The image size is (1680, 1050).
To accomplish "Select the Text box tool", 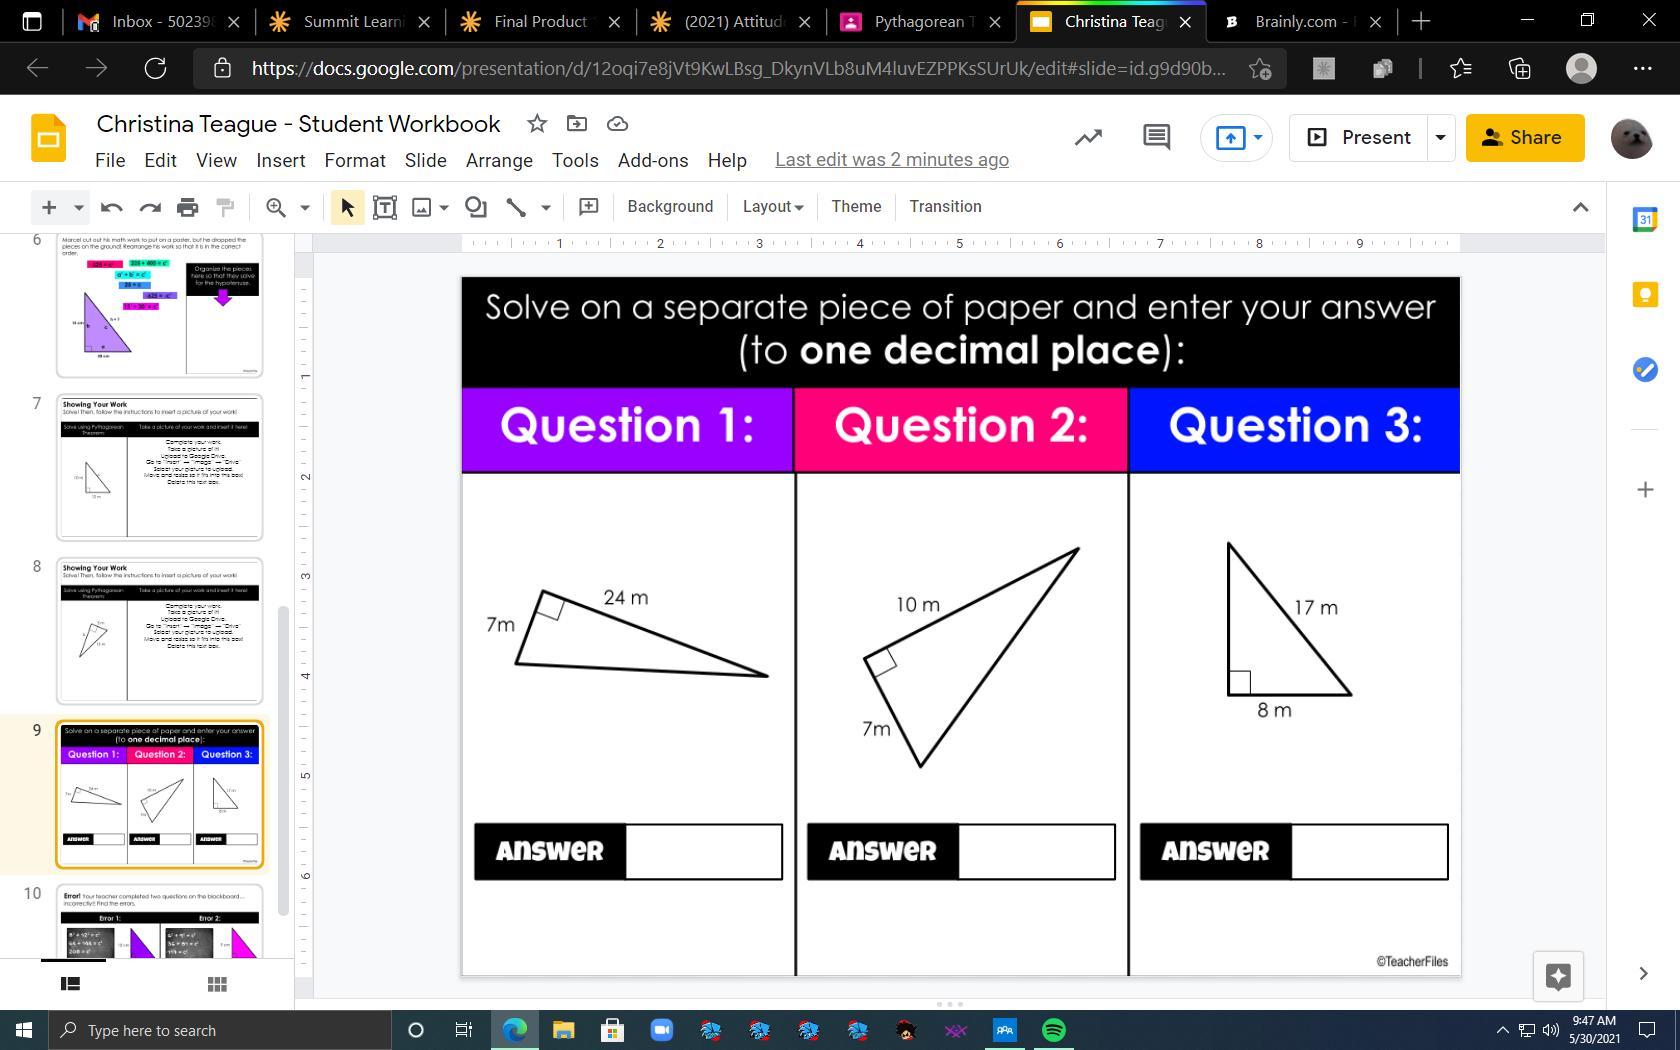I will point(385,207).
